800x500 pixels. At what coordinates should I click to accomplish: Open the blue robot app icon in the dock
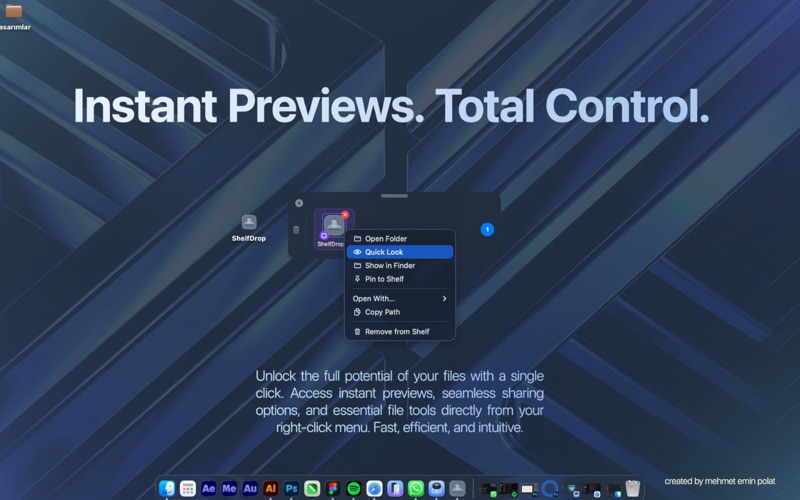pos(437,488)
